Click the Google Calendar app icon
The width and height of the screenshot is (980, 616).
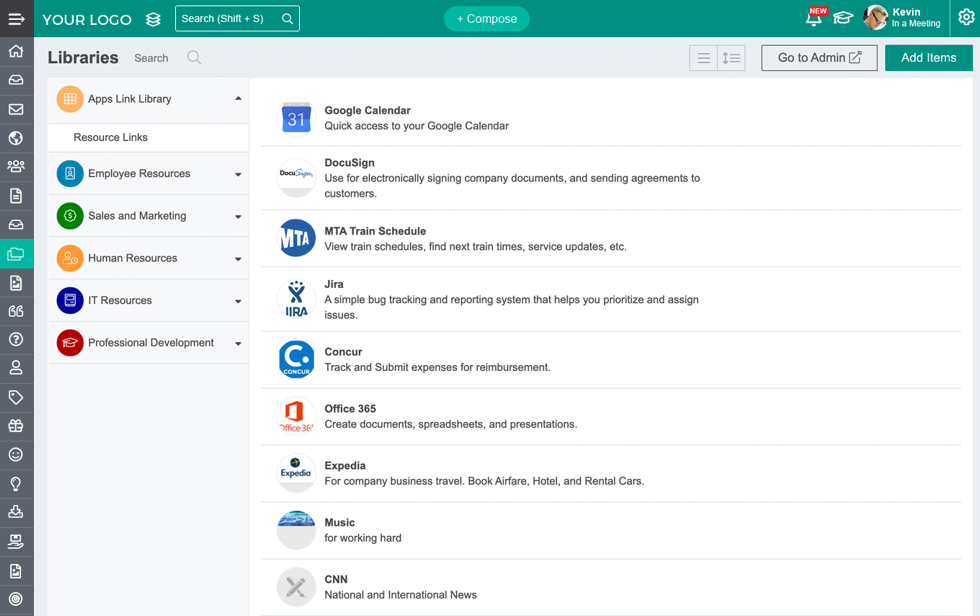pos(296,117)
